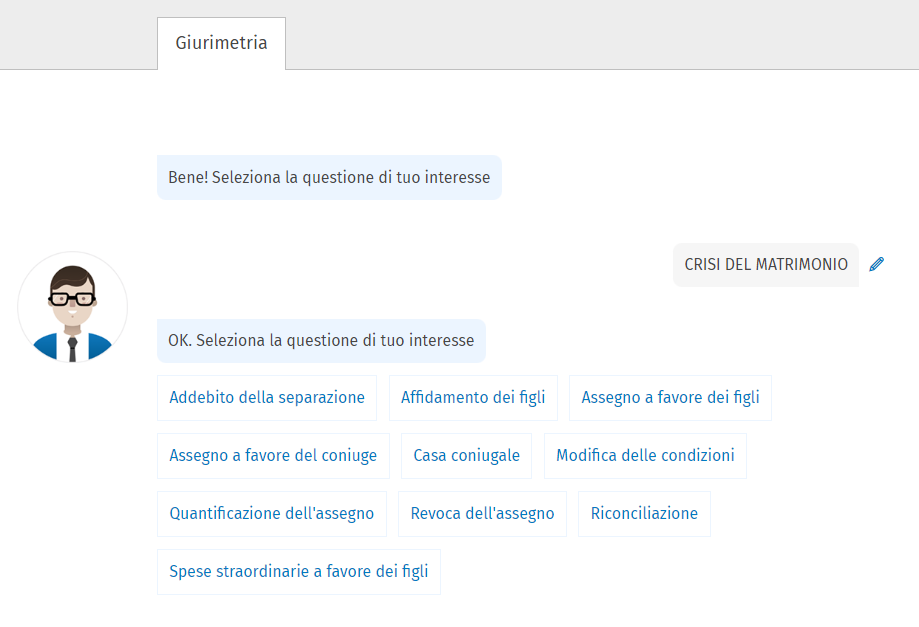This screenshot has width=919, height=627.
Task: Select the Riconciliazione option
Action: [x=644, y=514]
